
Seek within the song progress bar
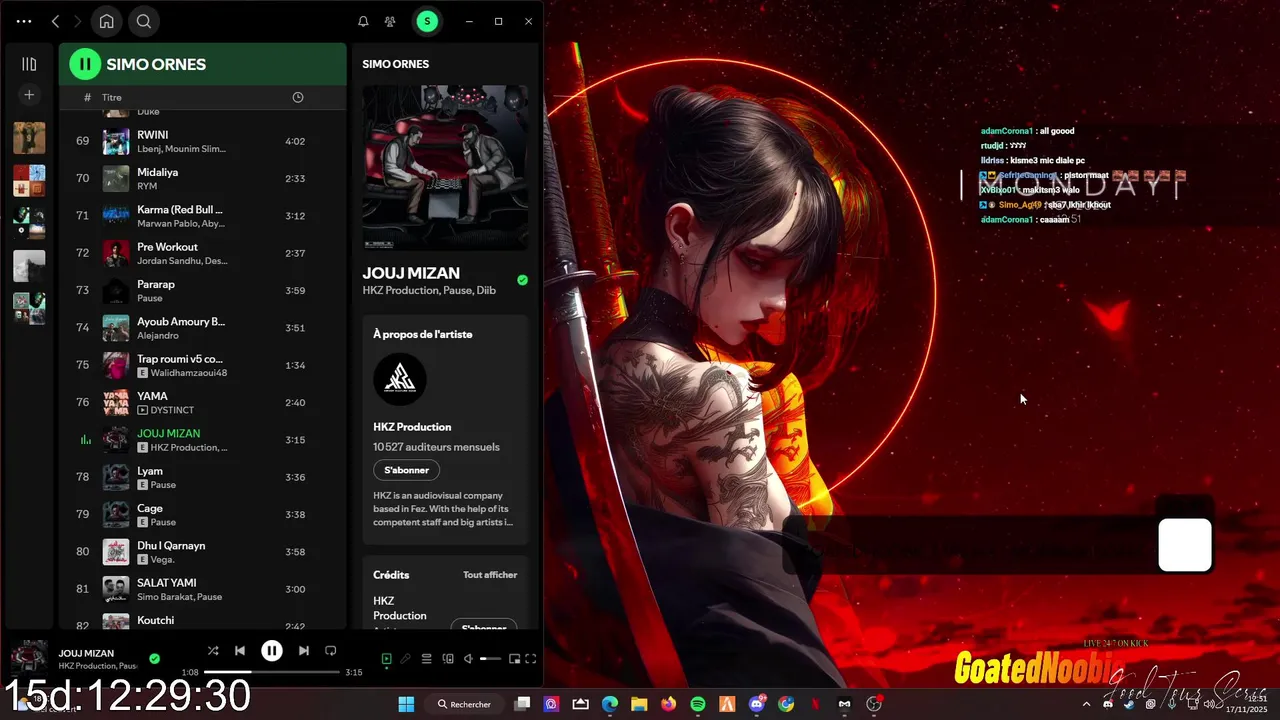click(x=272, y=672)
